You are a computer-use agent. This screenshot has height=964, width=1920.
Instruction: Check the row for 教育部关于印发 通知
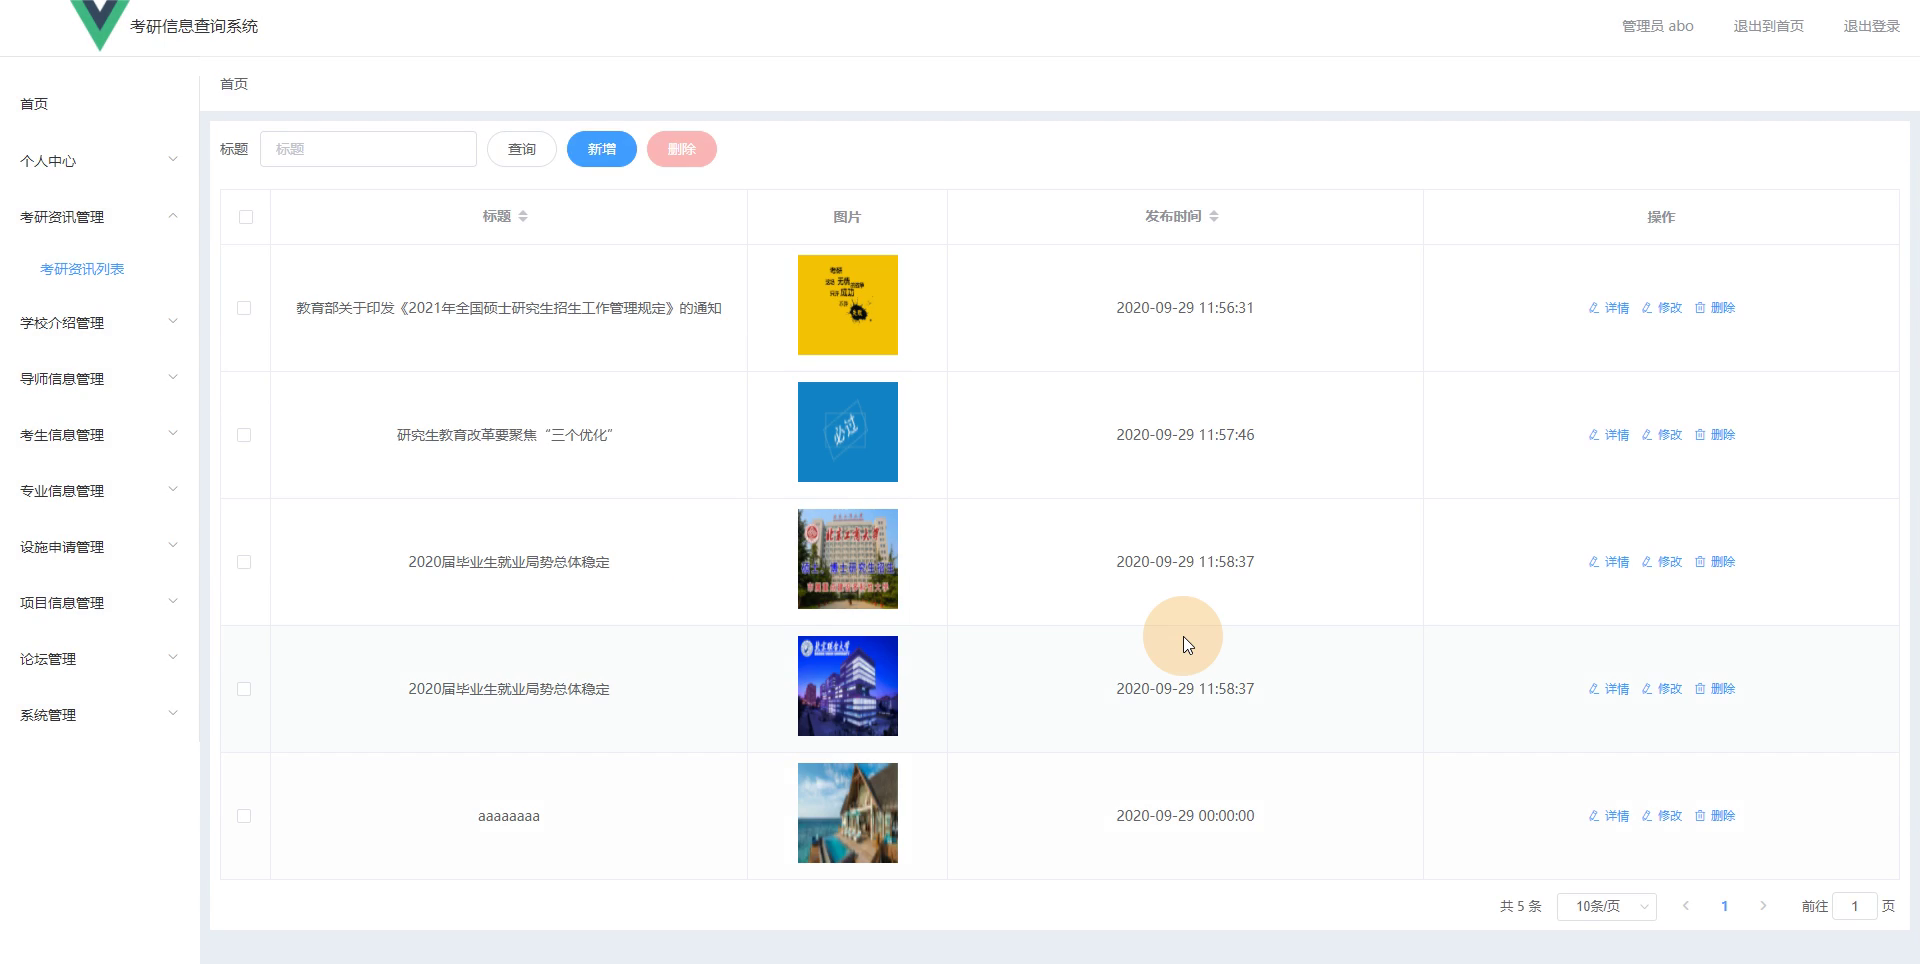pos(244,308)
